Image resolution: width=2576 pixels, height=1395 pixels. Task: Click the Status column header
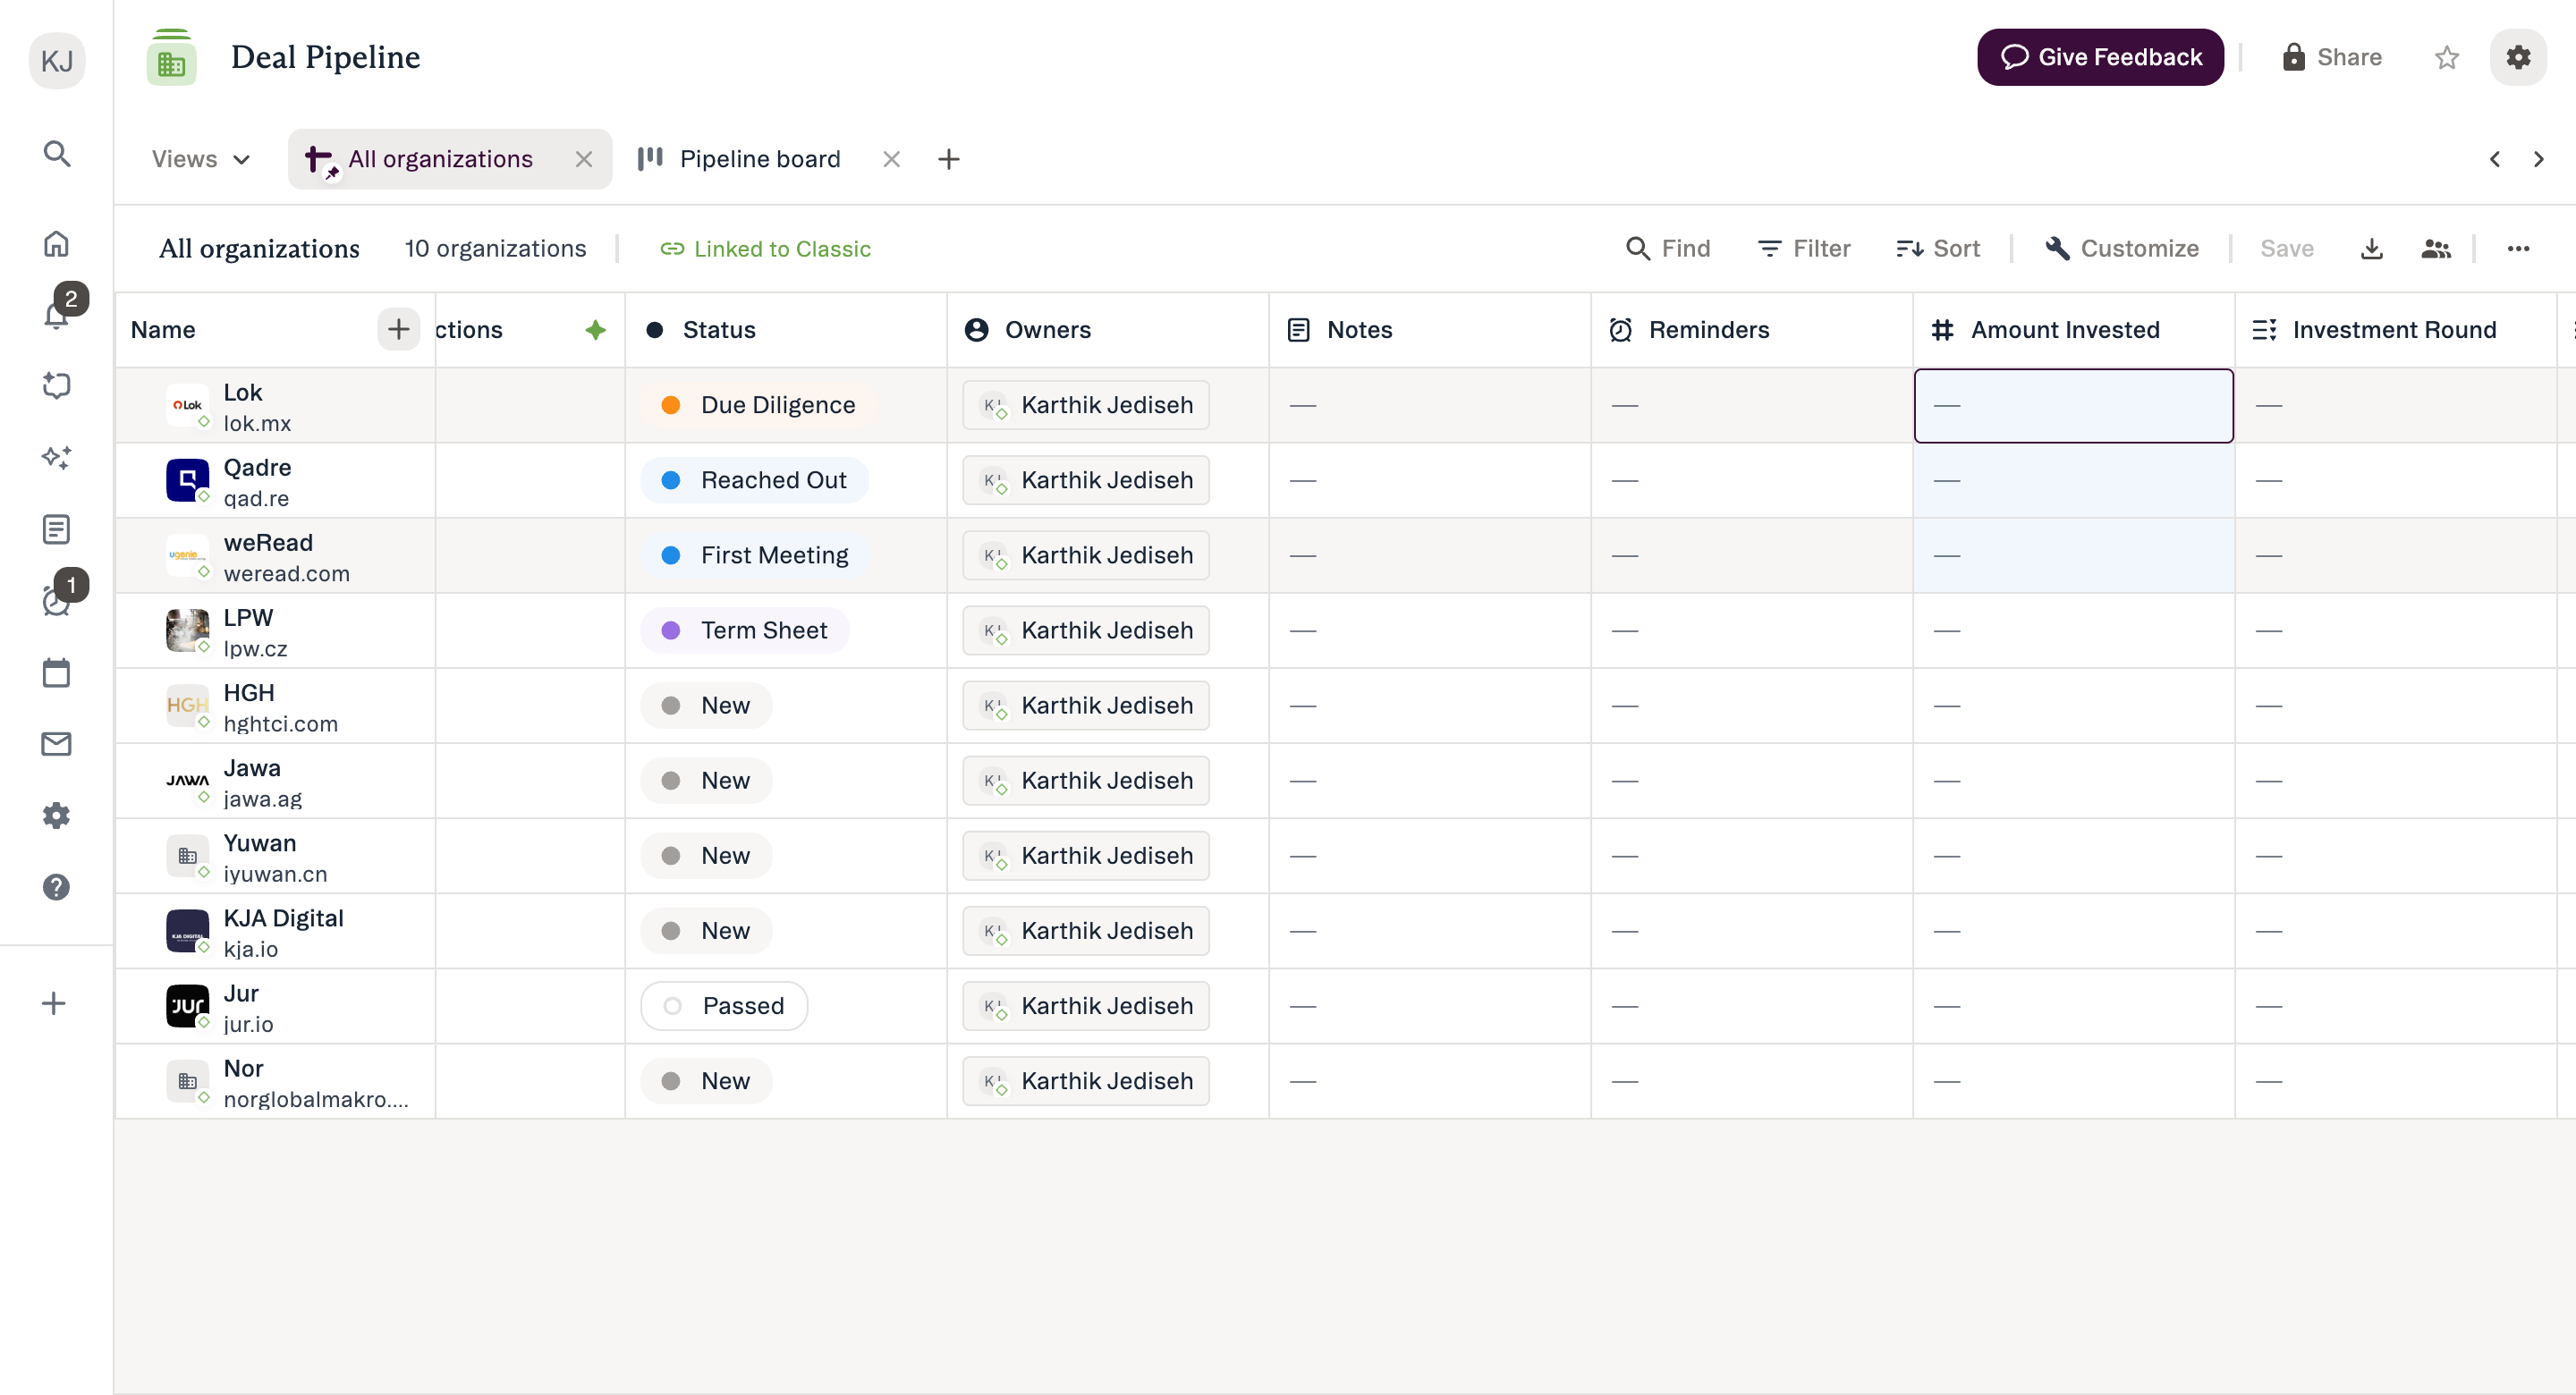(x=786, y=330)
